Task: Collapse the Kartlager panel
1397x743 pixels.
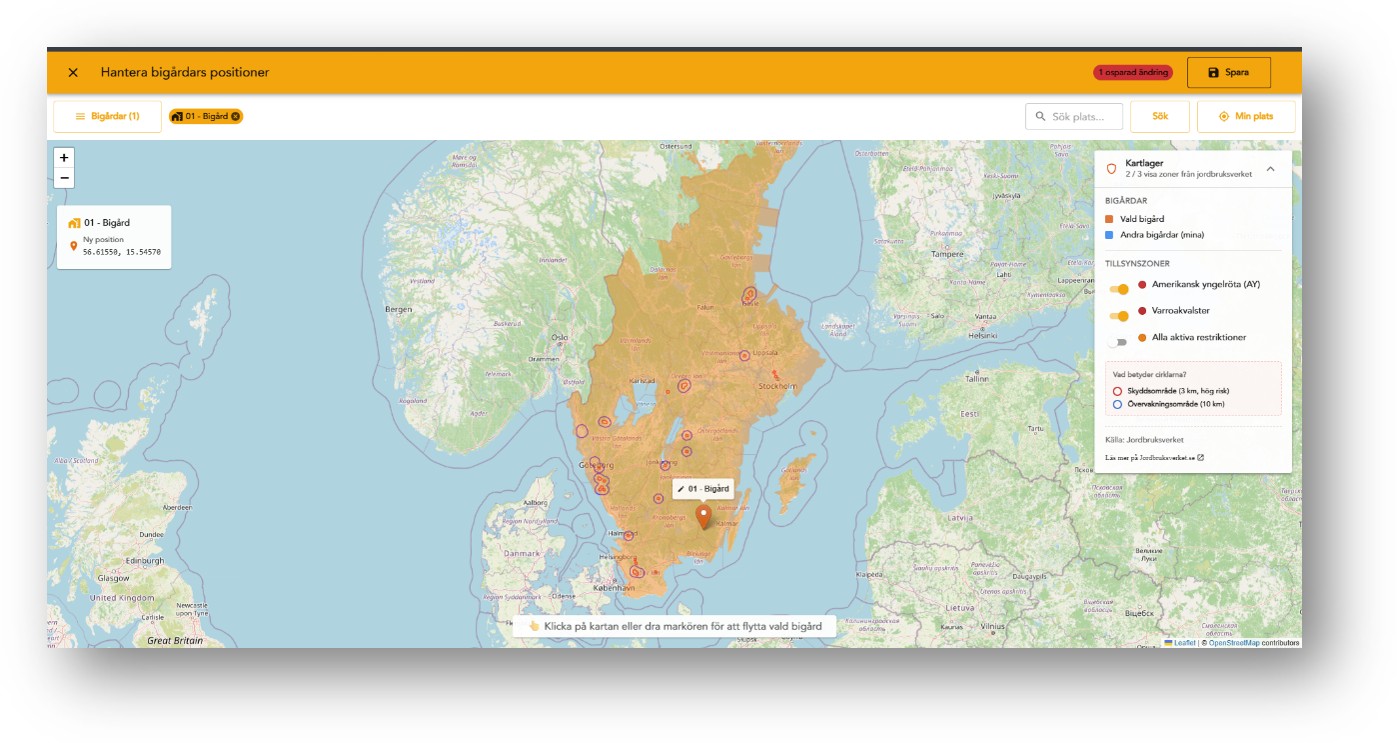Action: point(1270,169)
